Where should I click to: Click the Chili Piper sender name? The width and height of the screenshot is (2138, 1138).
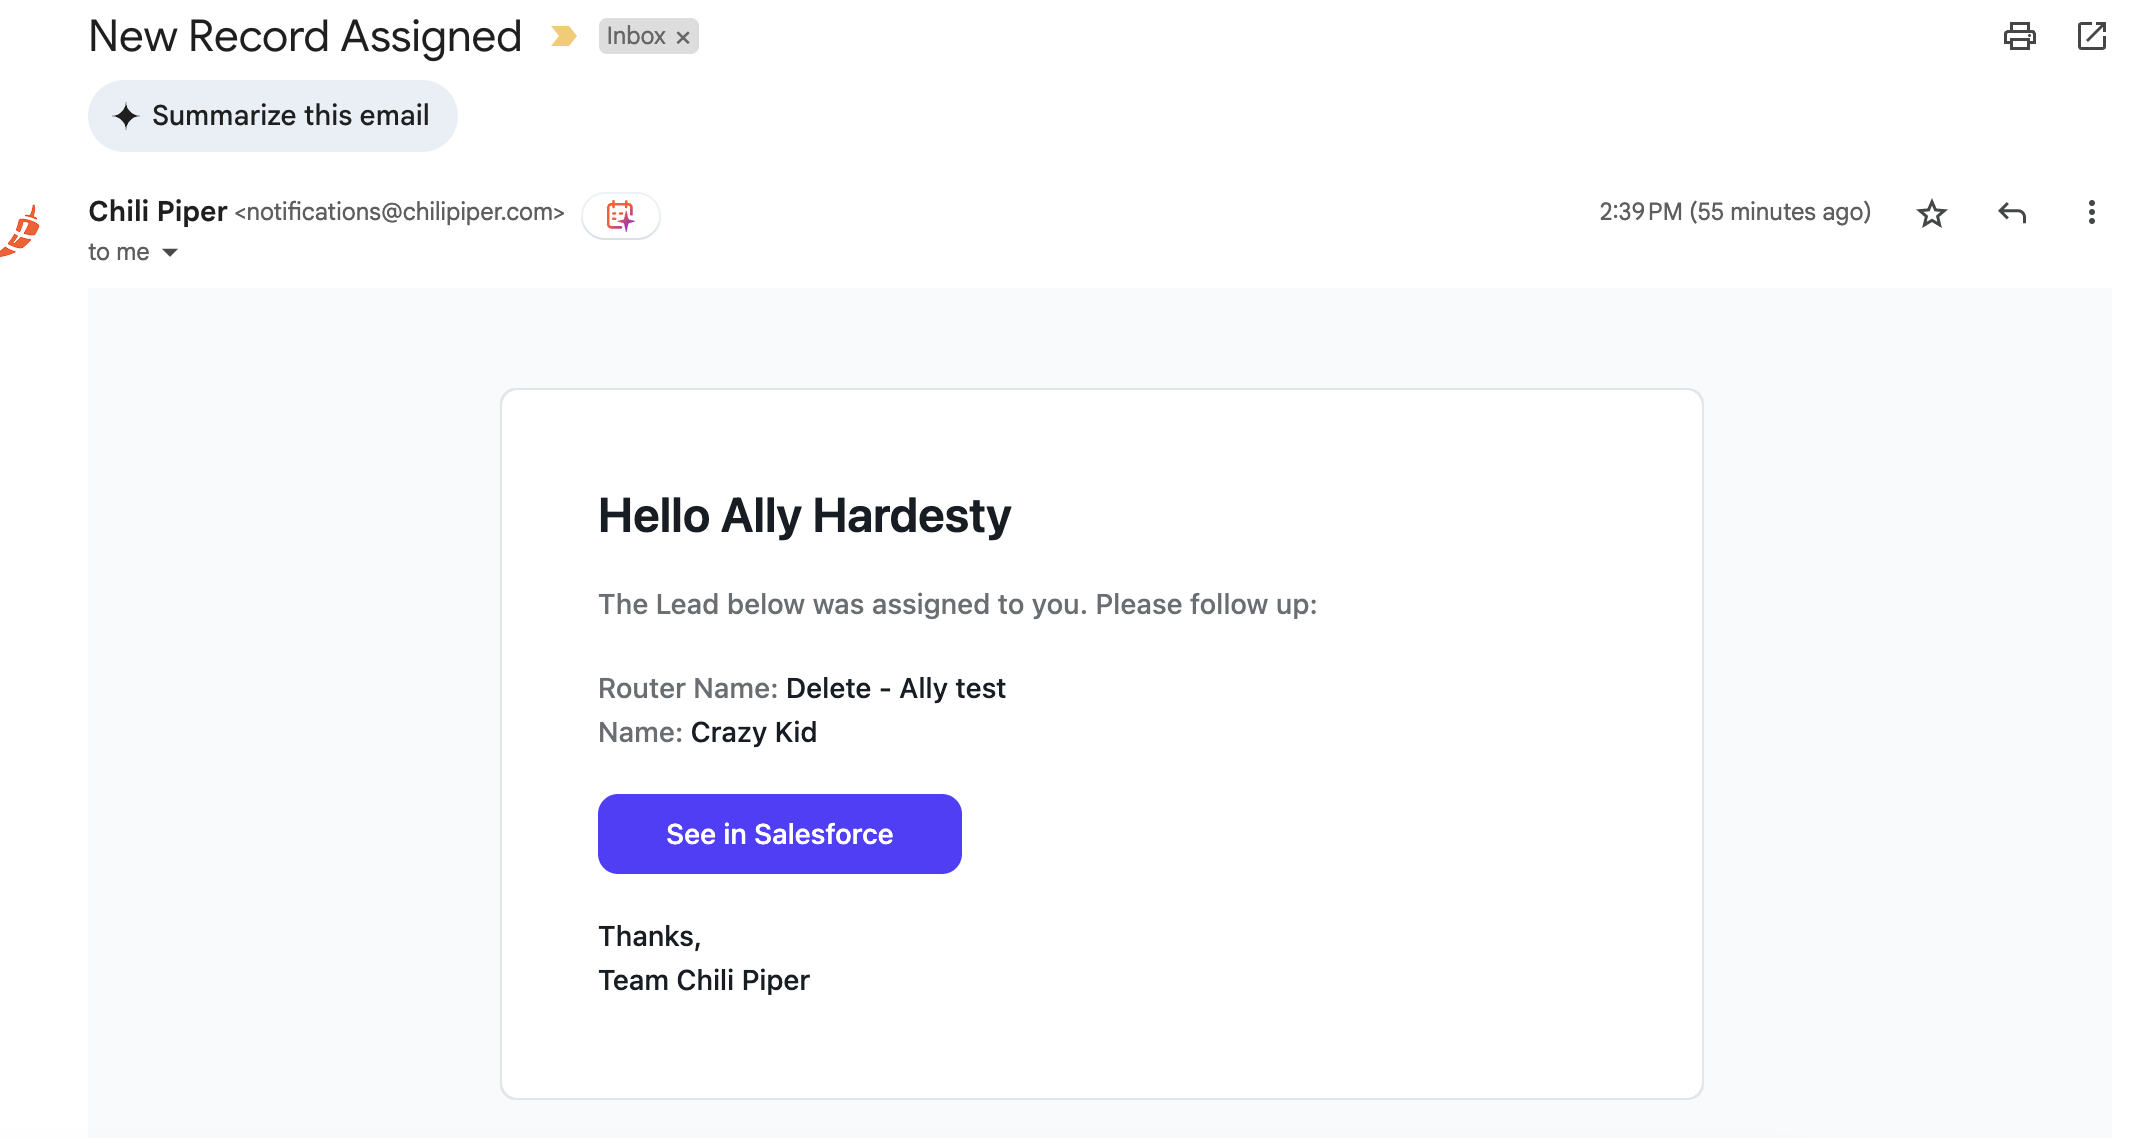click(x=158, y=212)
